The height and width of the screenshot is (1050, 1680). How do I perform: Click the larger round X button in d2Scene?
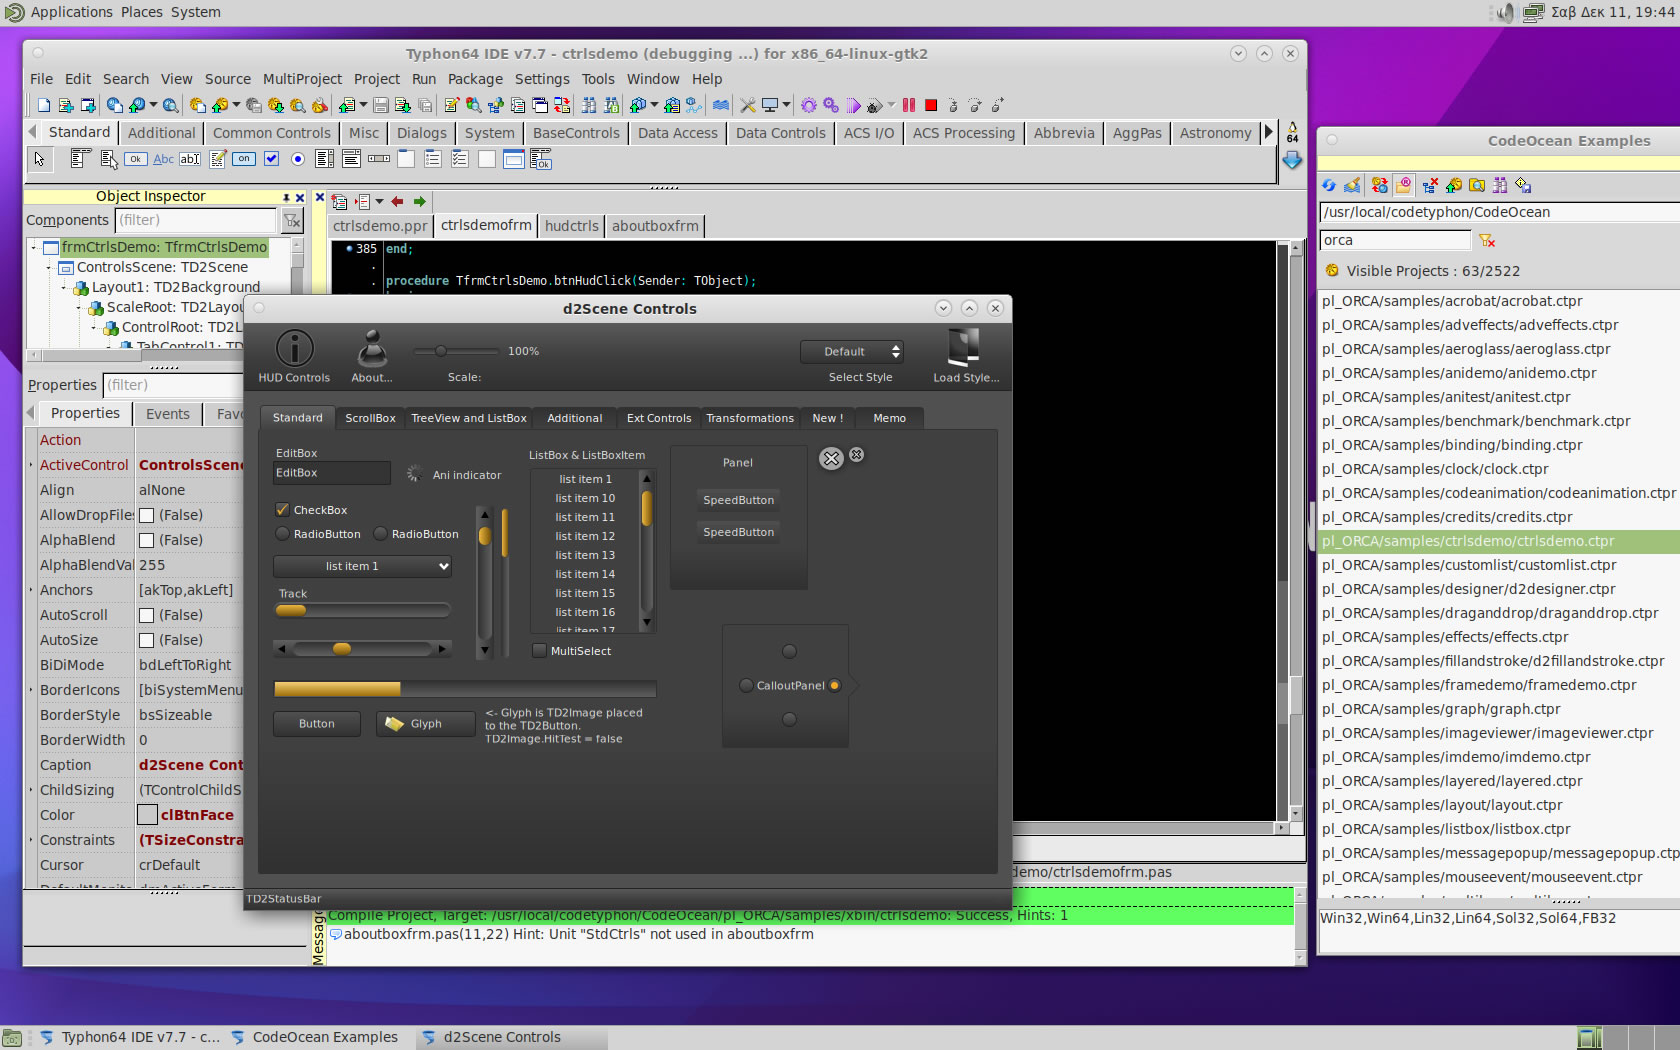831,458
